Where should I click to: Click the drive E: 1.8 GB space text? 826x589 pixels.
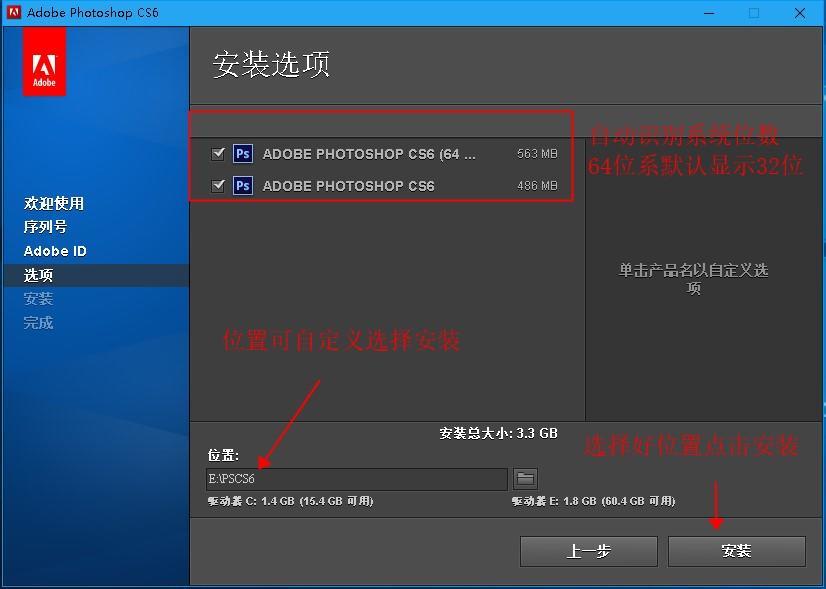pos(593,501)
